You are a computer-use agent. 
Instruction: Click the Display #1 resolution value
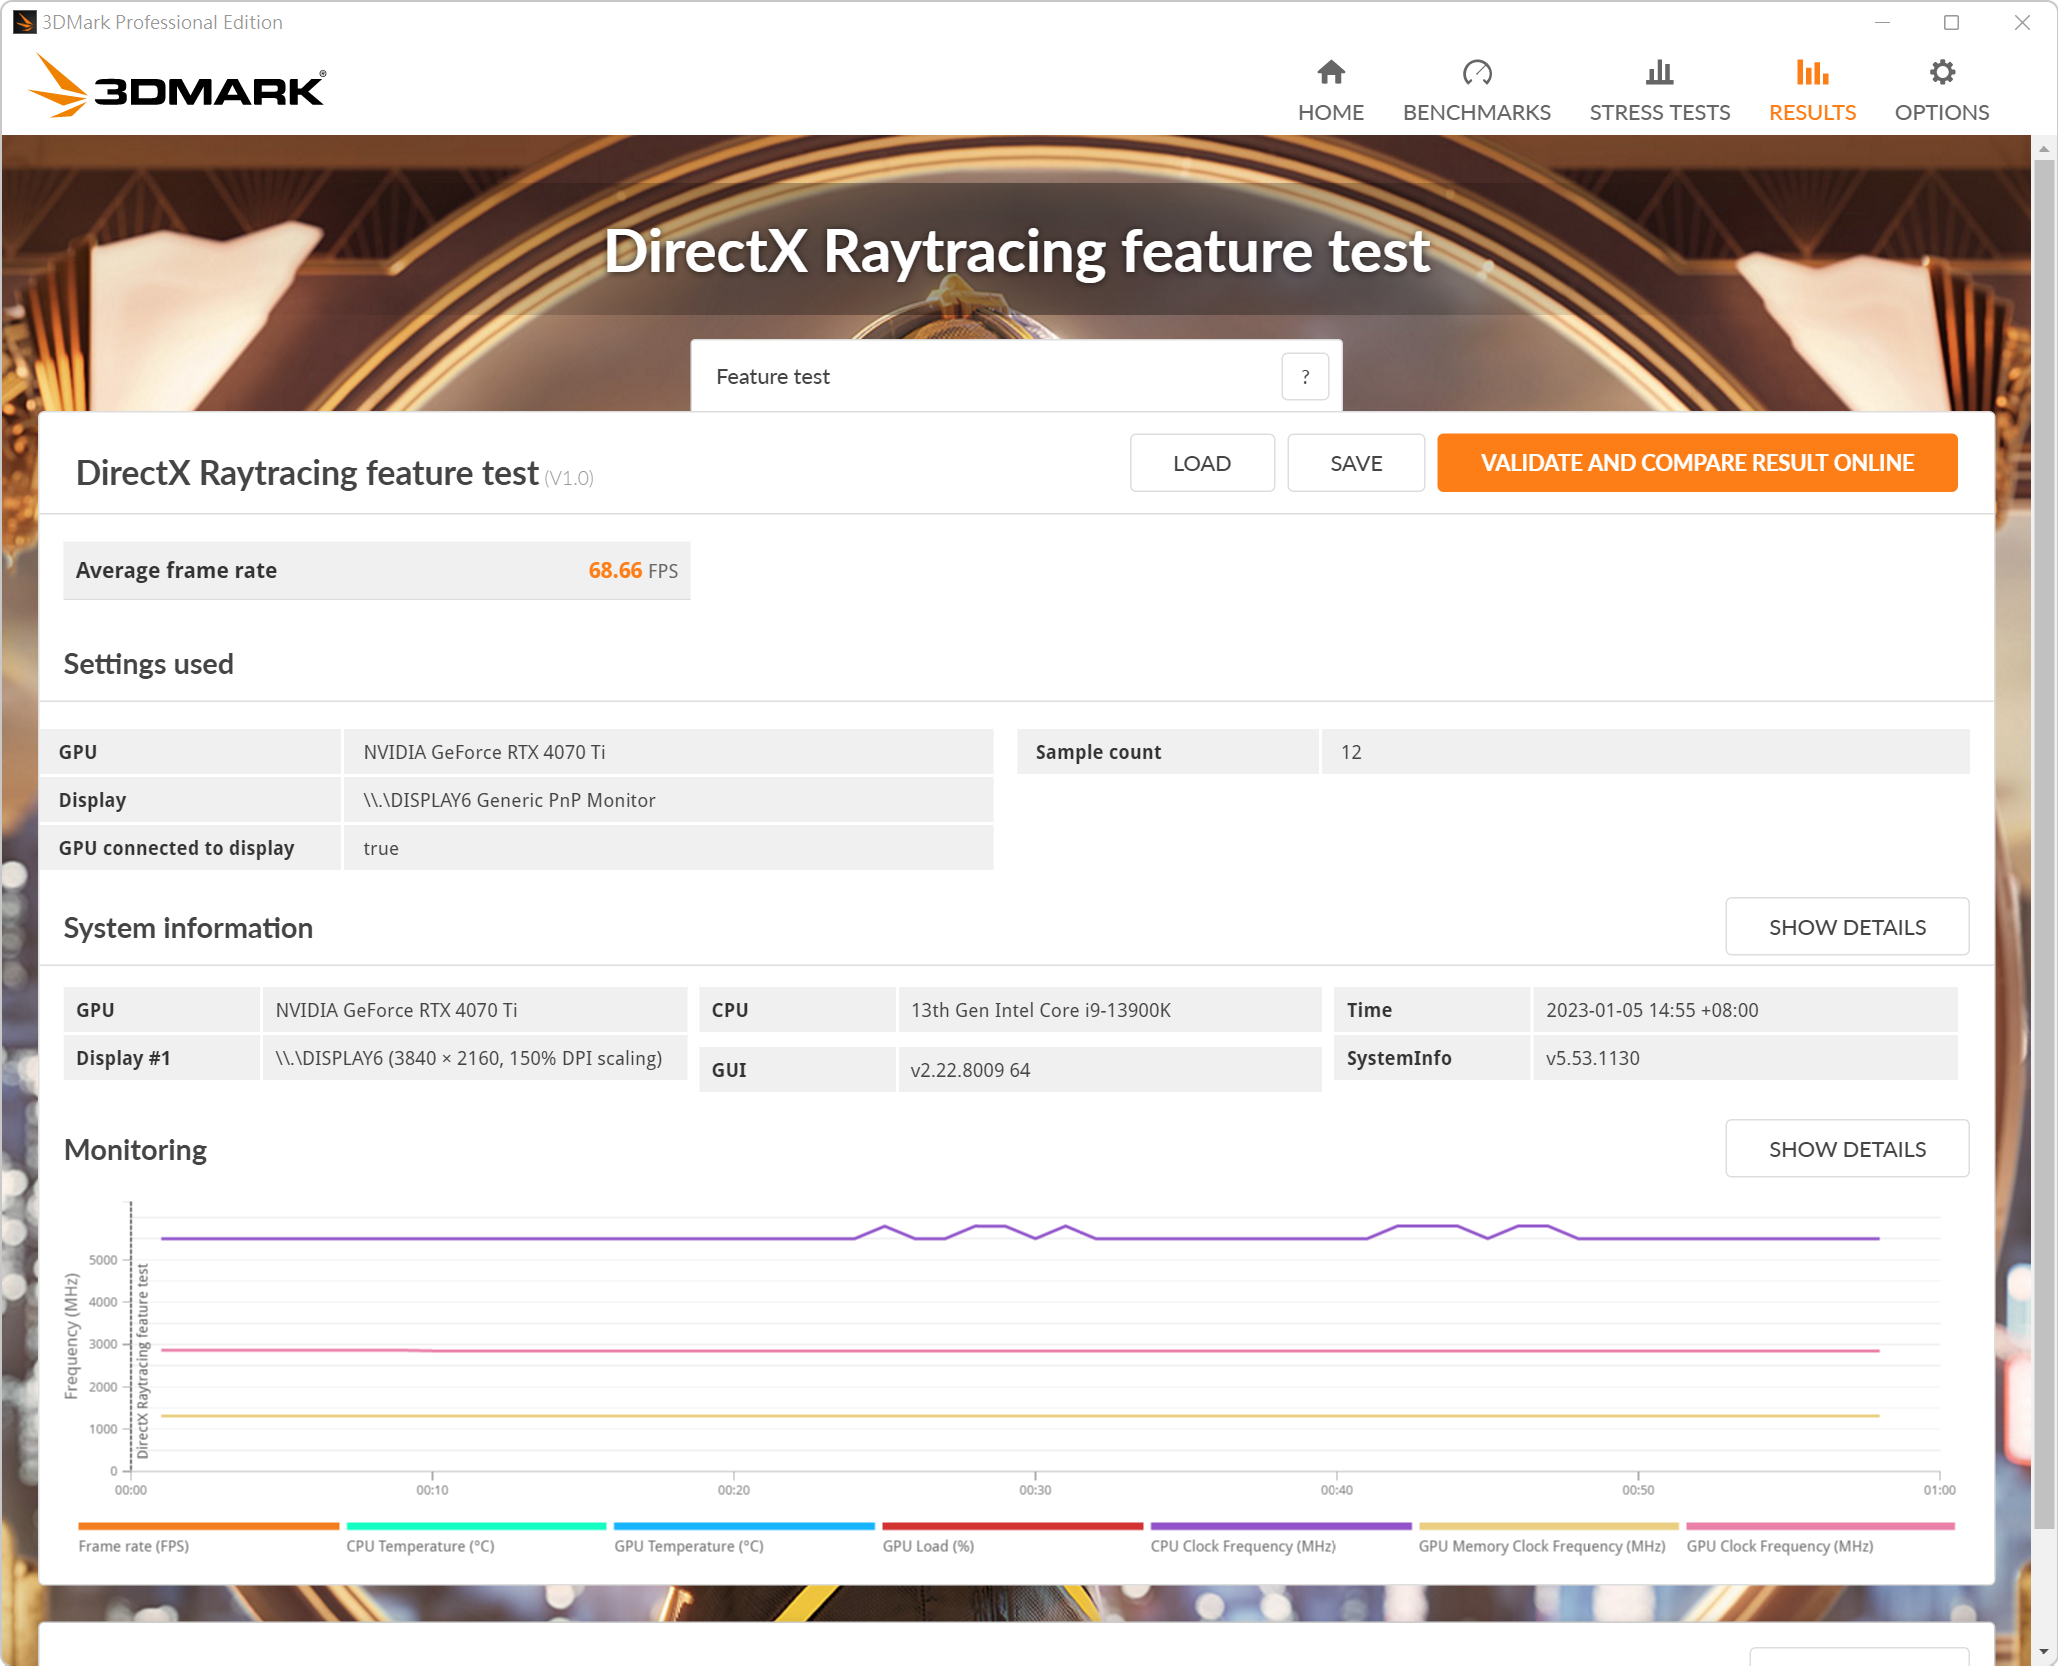point(468,1058)
